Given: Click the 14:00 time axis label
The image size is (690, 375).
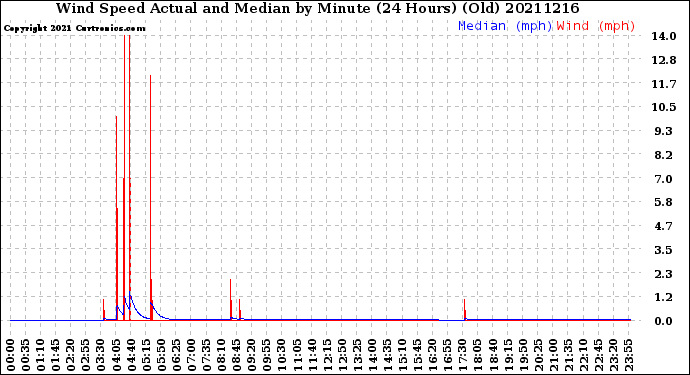Looking at the screenshot, I should (372, 354).
